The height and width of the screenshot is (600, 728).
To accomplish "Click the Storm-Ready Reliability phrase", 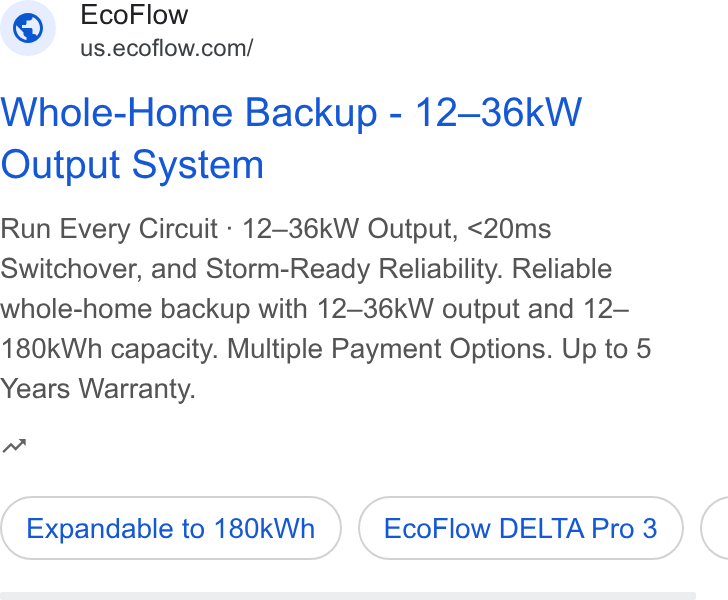I will 354,269.
